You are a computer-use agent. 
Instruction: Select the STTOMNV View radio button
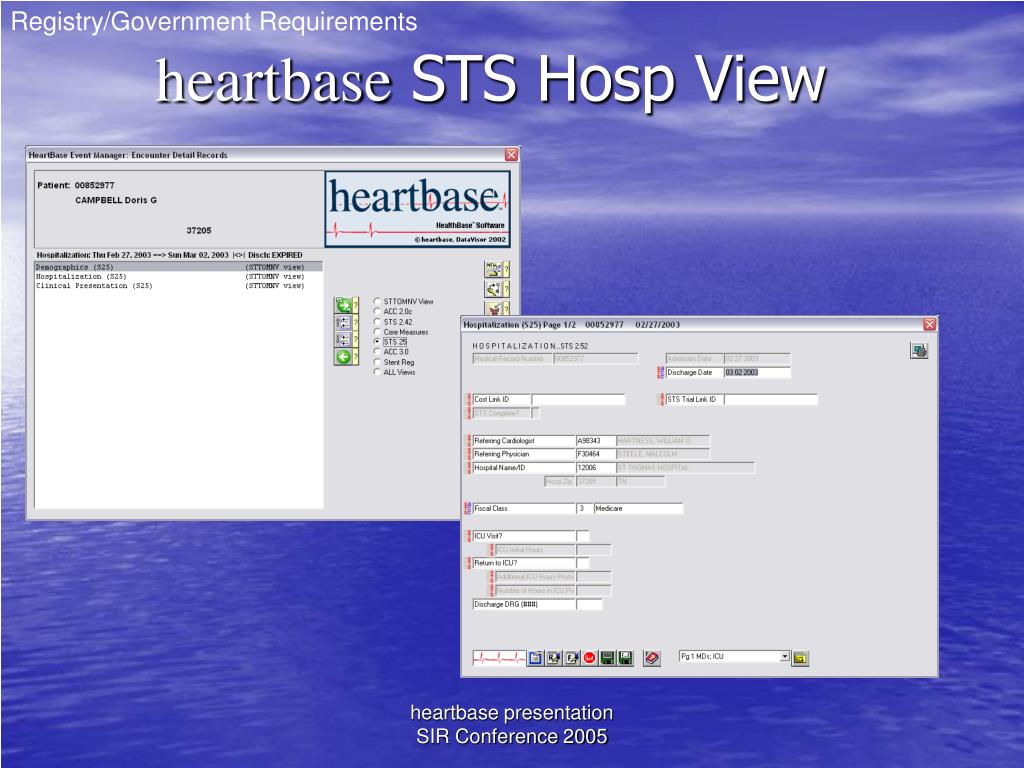pyautogui.click(x=377, y=301)
